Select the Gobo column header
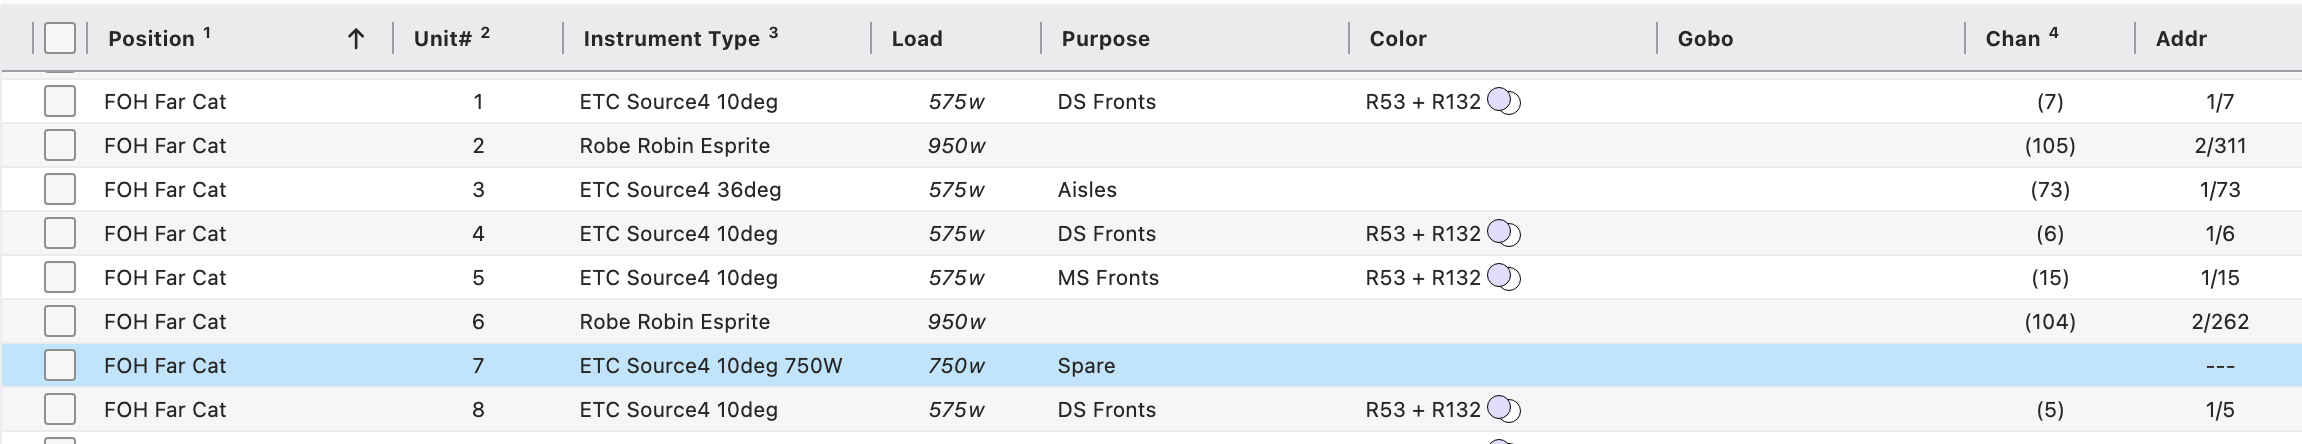2302x444 pixels. point(1705,39)
